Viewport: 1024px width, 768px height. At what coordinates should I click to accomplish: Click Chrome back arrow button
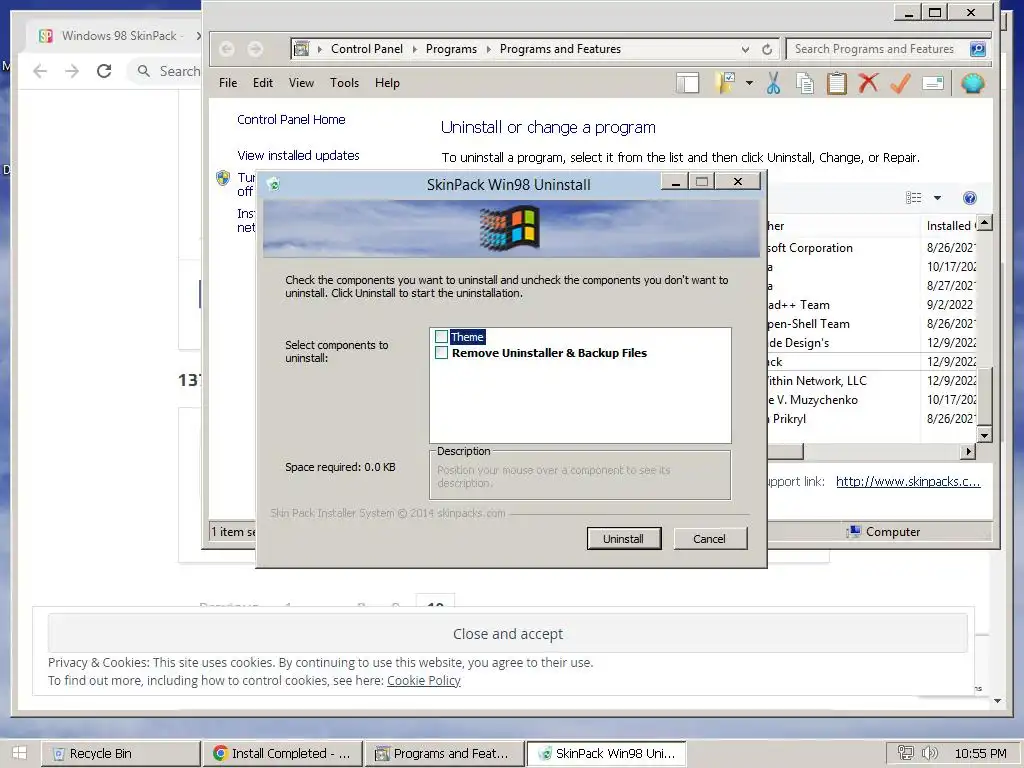[40, 71]
